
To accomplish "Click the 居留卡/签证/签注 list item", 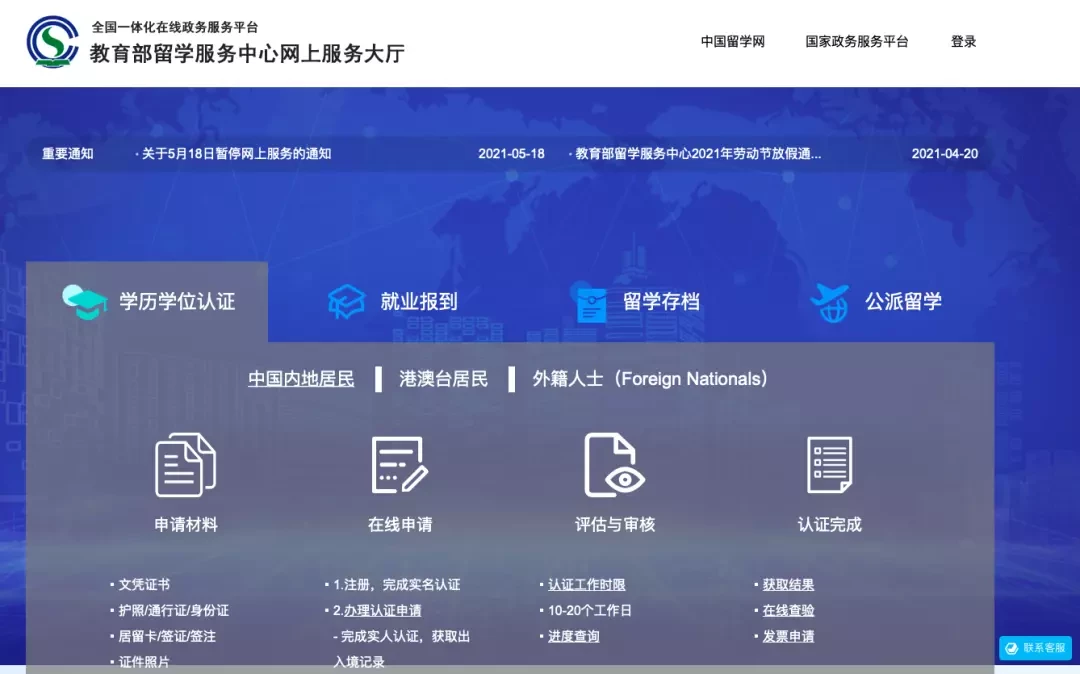I will pyautogui.click(x=167, y=637).
